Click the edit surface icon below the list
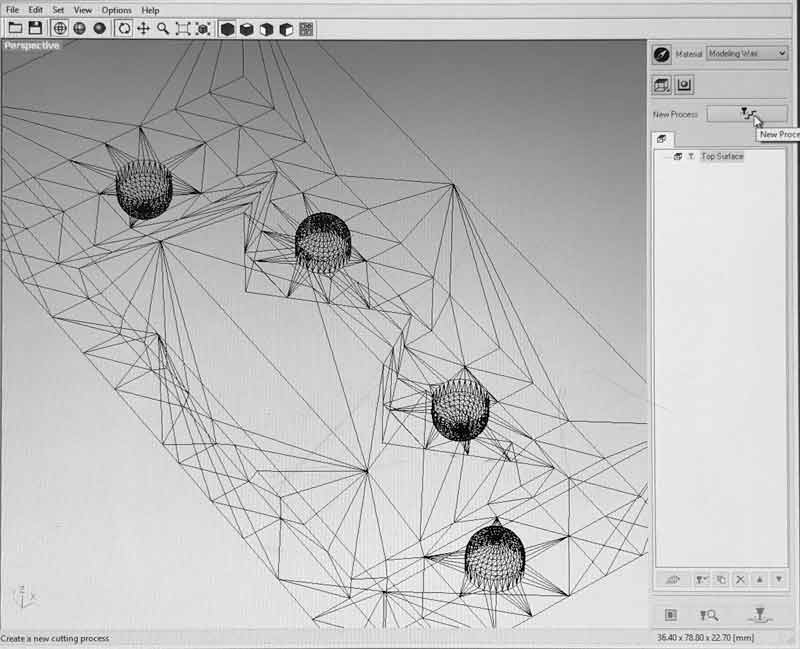 click(x=673, y=579)
